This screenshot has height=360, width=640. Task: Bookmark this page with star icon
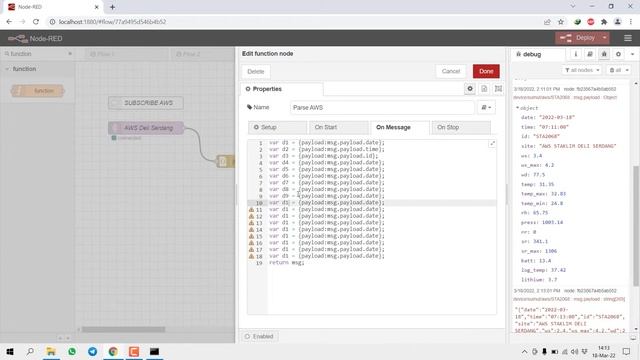coord(561,22)
